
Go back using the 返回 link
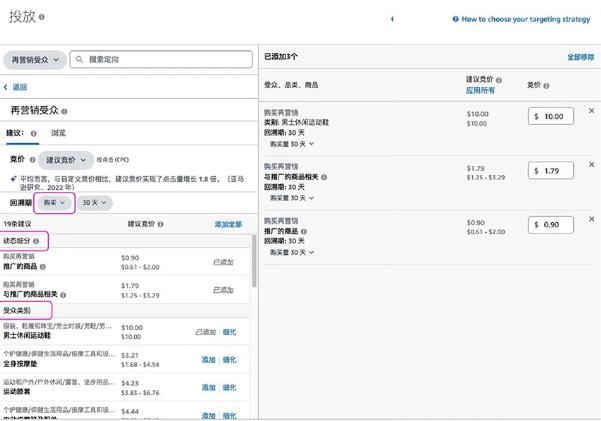(x=16, y=88)
